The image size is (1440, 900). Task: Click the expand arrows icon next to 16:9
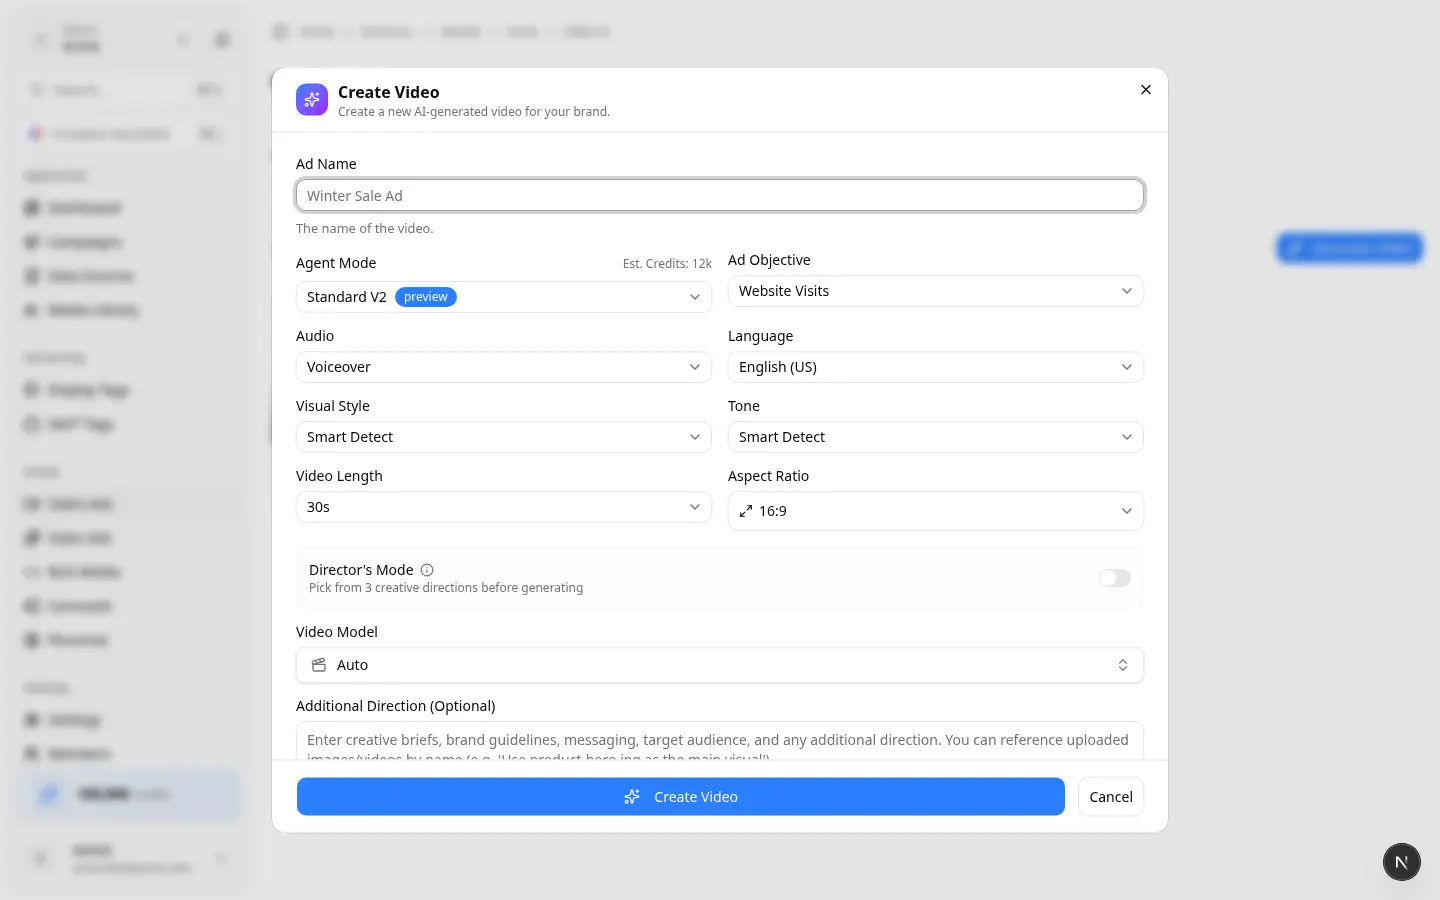click(x=746, y=511)
